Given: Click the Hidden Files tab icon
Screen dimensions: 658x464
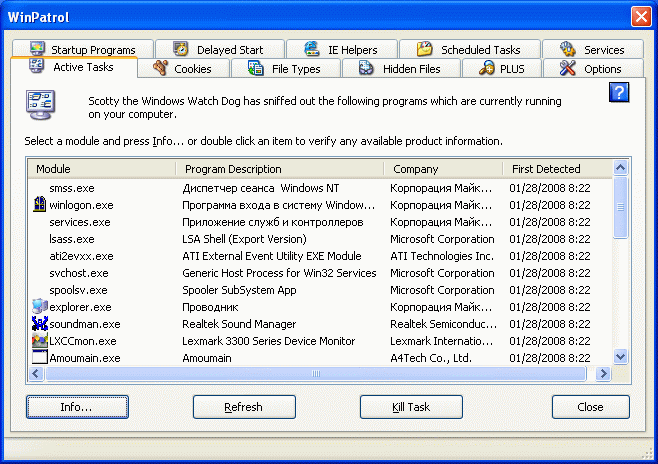Looking at the screenshot, I should (366, 68).
